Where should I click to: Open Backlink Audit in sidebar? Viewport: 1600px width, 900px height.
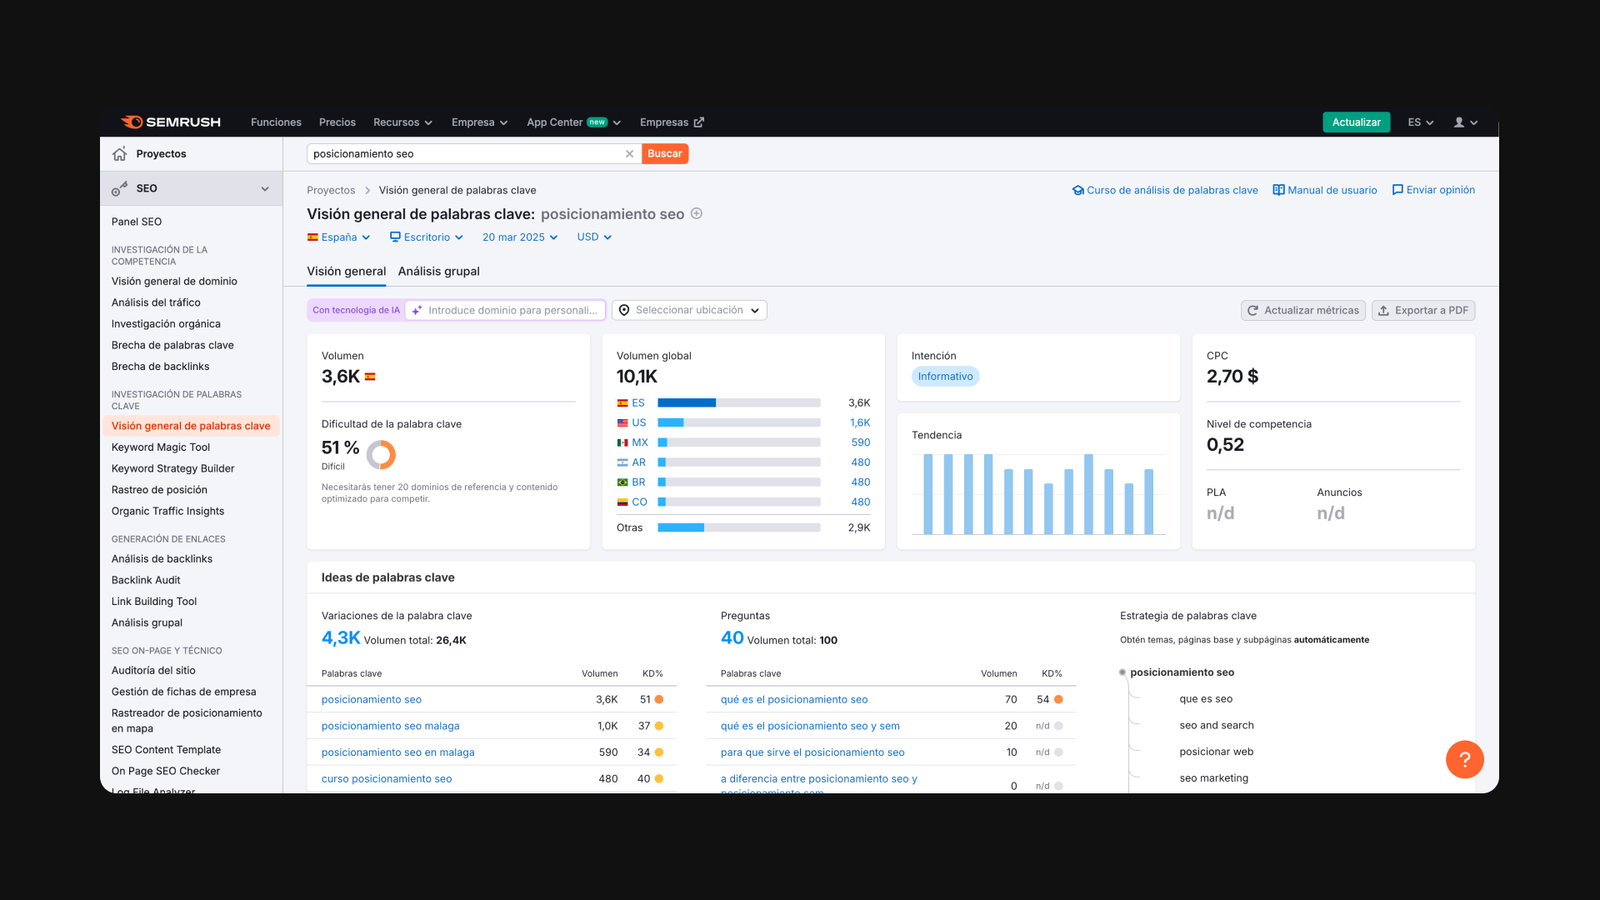pos(146,580)
